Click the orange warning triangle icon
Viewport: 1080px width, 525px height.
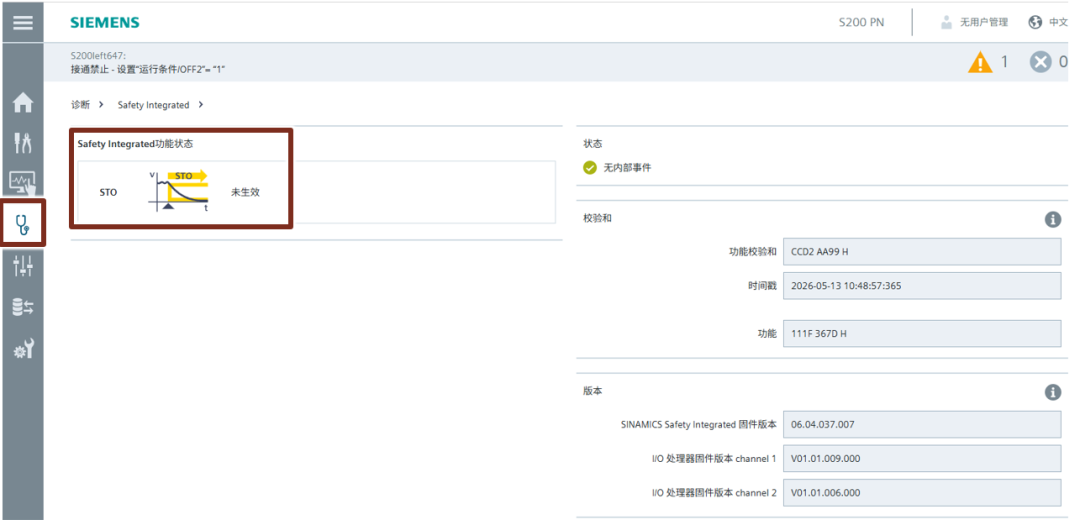click(x=979, y=63)
